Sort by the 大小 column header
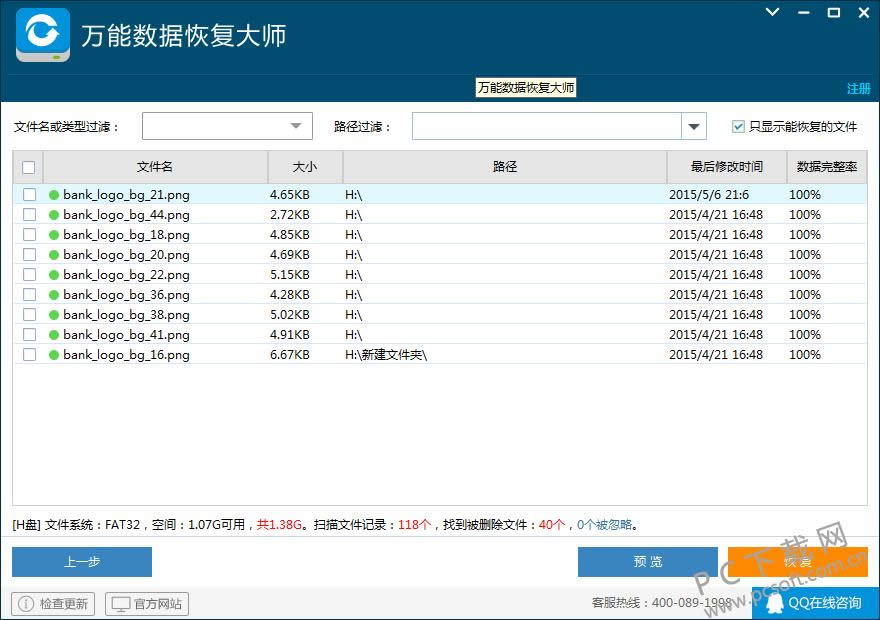This screenshot has width=880, height=620. point(305,167)
